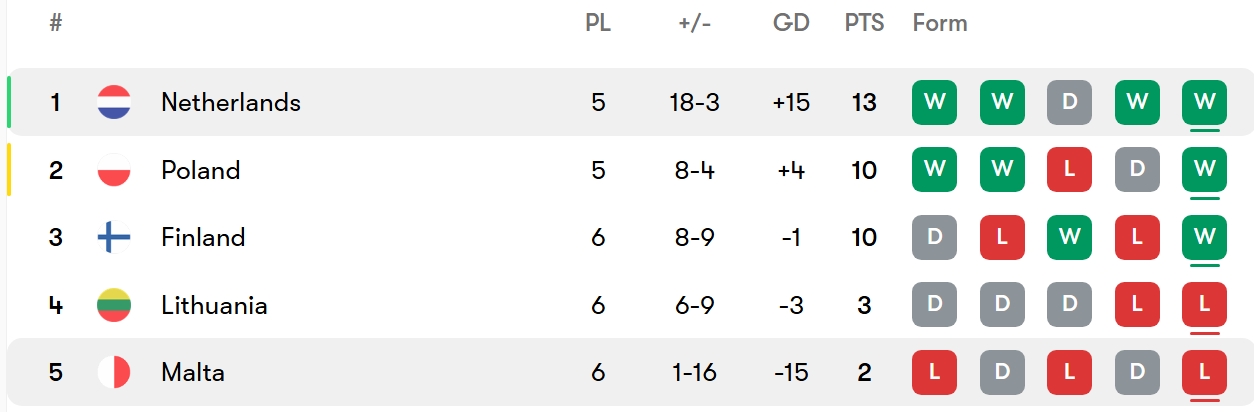Open Malta's latest loss form badge
Image resolution: width=1254 pixels, height=412 pixels.
coord(1204,373)
